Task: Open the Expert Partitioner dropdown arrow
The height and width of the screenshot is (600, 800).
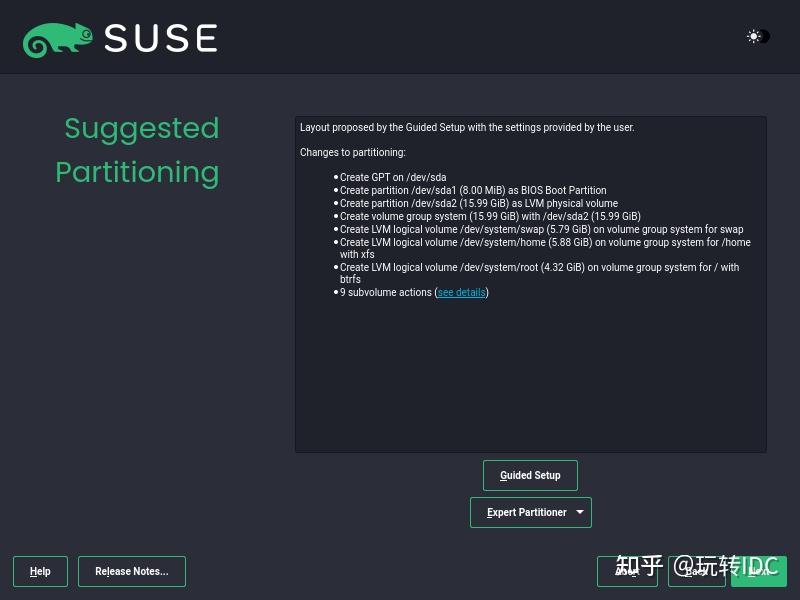Action: (x=578, y=512)
